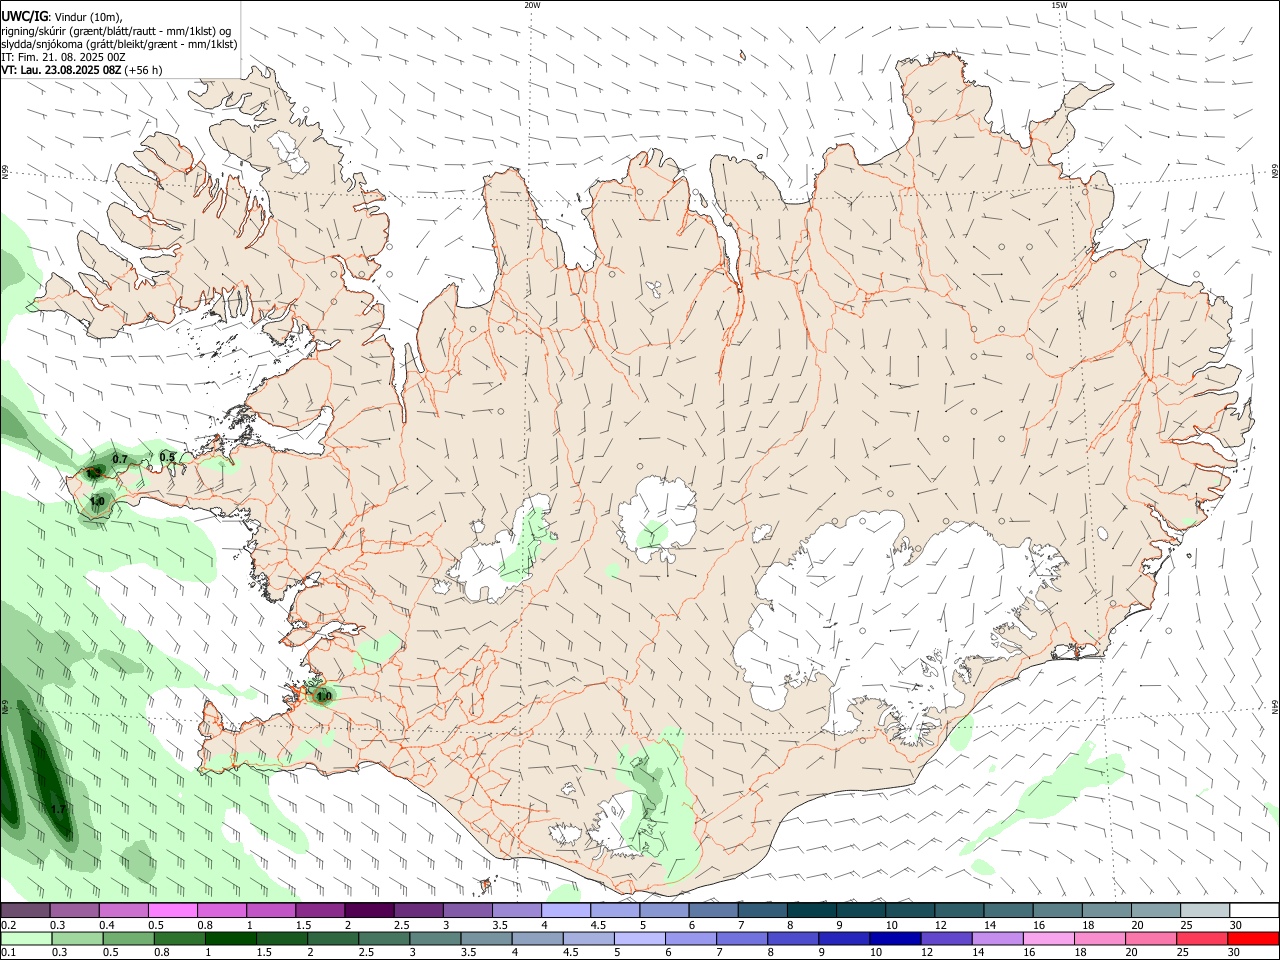Click the grey-teal 16–18 snow swatch
1280x960 pixels.
[x=1057, y=911]
